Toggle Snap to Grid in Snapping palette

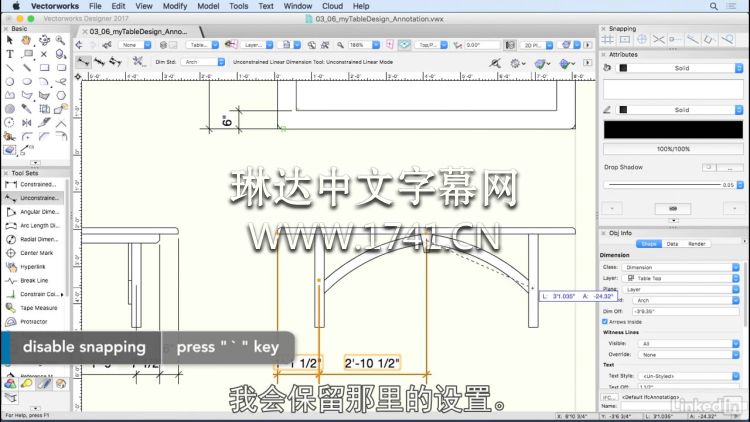(x=608, y=39)
